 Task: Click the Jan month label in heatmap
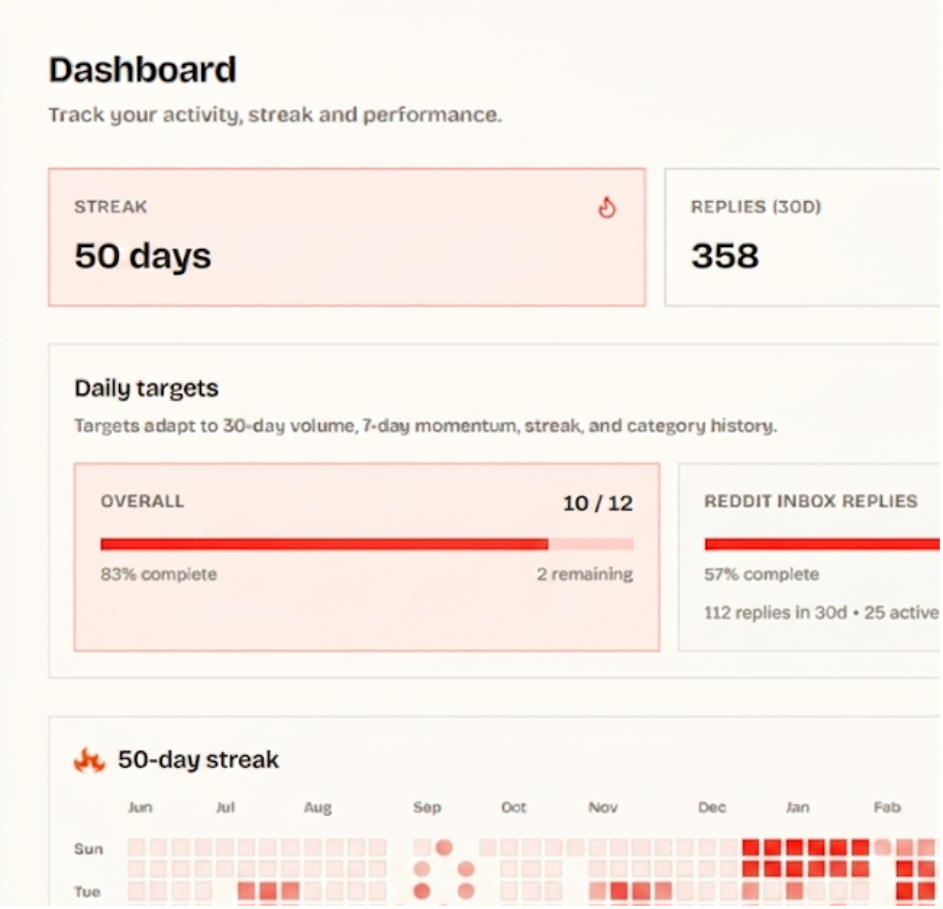[x=797, y=807]
